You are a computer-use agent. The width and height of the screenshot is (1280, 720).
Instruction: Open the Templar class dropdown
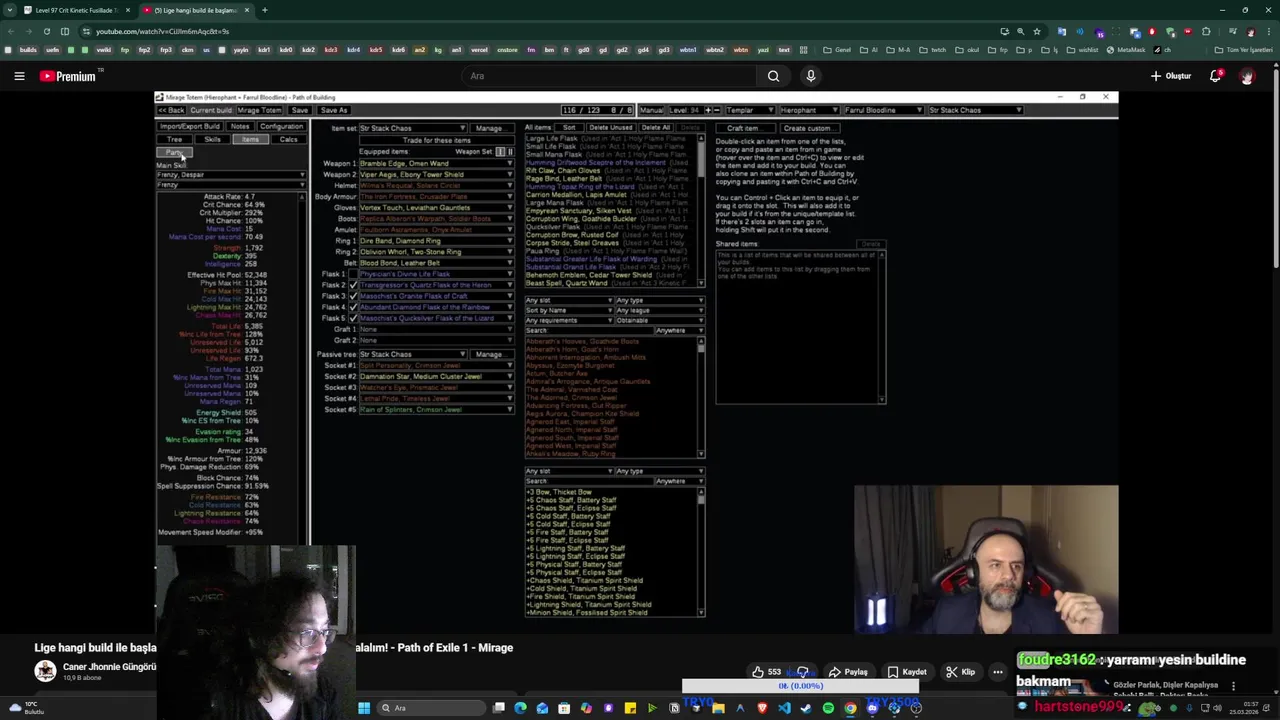749,110
